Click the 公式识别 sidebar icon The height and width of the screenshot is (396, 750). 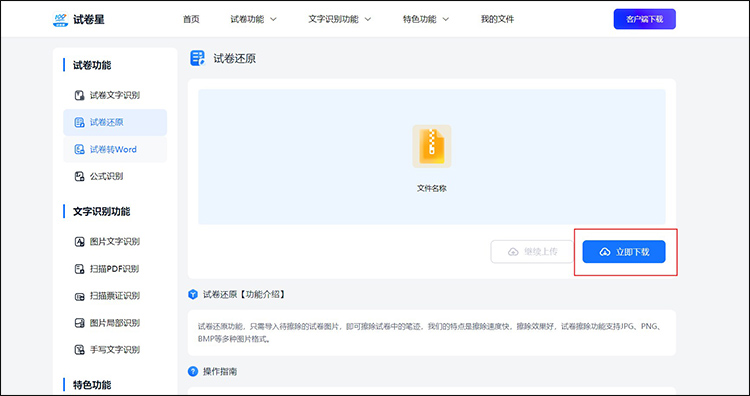click(x=79, y=176)
